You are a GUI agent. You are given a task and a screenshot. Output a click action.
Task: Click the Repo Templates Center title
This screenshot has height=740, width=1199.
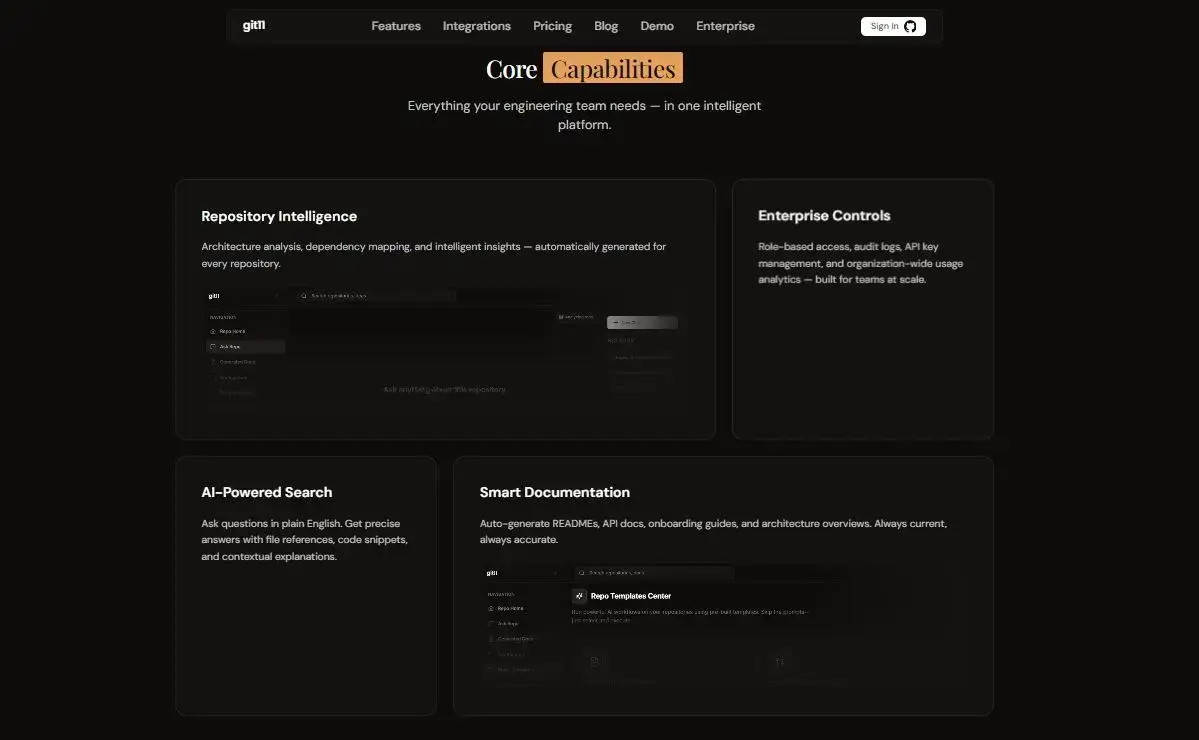tap(631, 596)
